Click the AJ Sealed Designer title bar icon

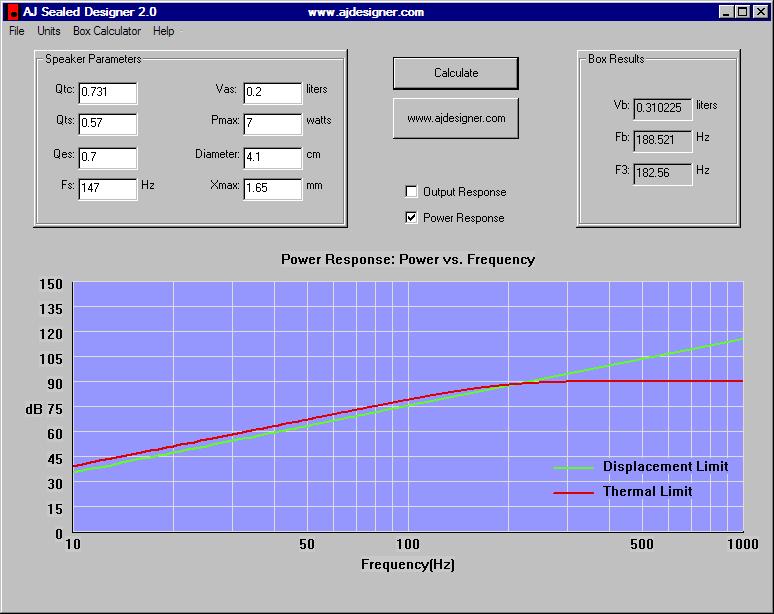[13, 12]
